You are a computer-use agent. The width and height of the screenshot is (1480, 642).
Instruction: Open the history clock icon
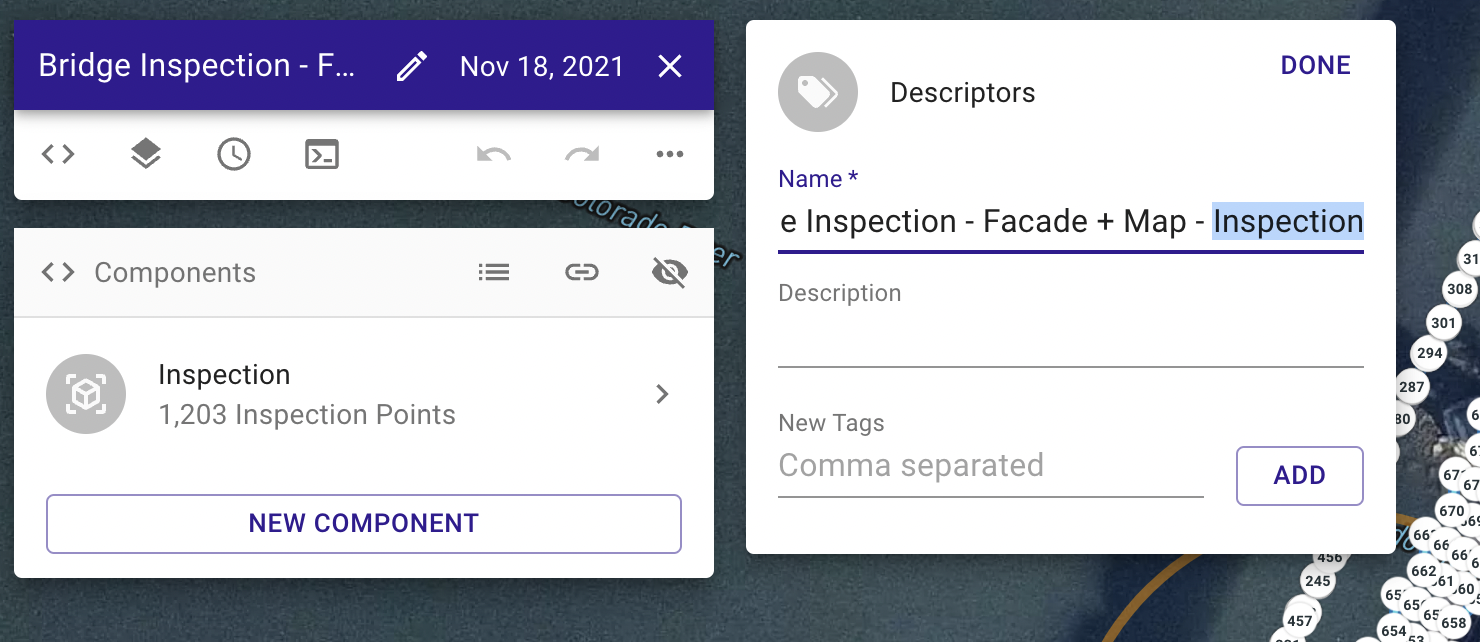click(234, 154)
